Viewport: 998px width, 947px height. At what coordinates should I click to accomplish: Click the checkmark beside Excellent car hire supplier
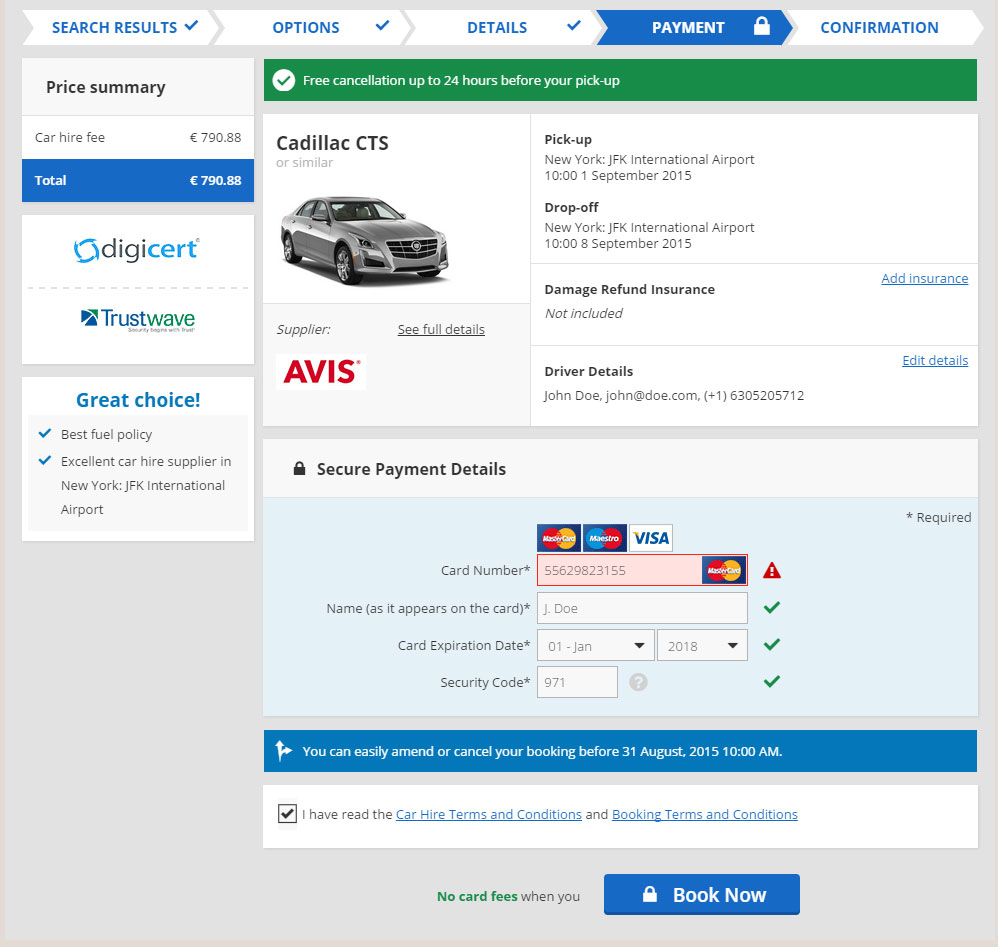click(45, 460)
